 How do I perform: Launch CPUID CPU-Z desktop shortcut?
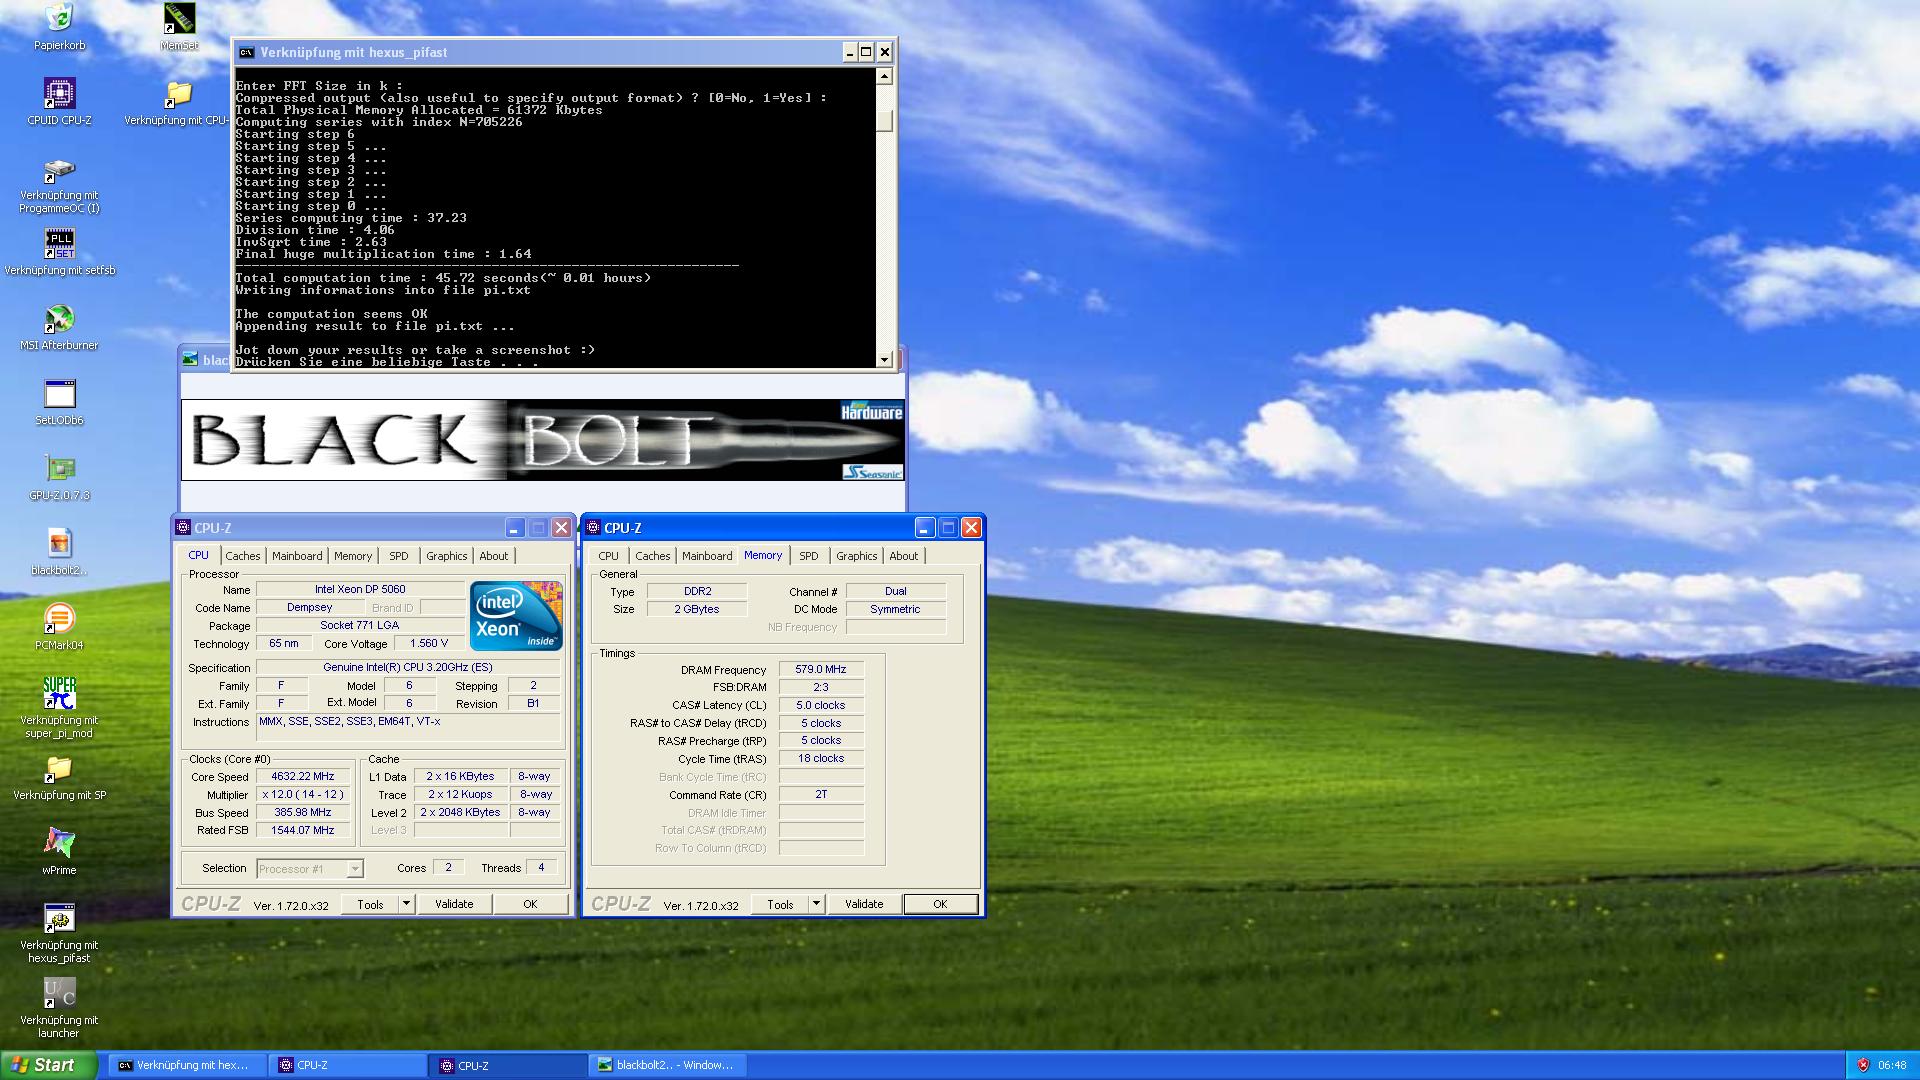[x=59, y=93]
